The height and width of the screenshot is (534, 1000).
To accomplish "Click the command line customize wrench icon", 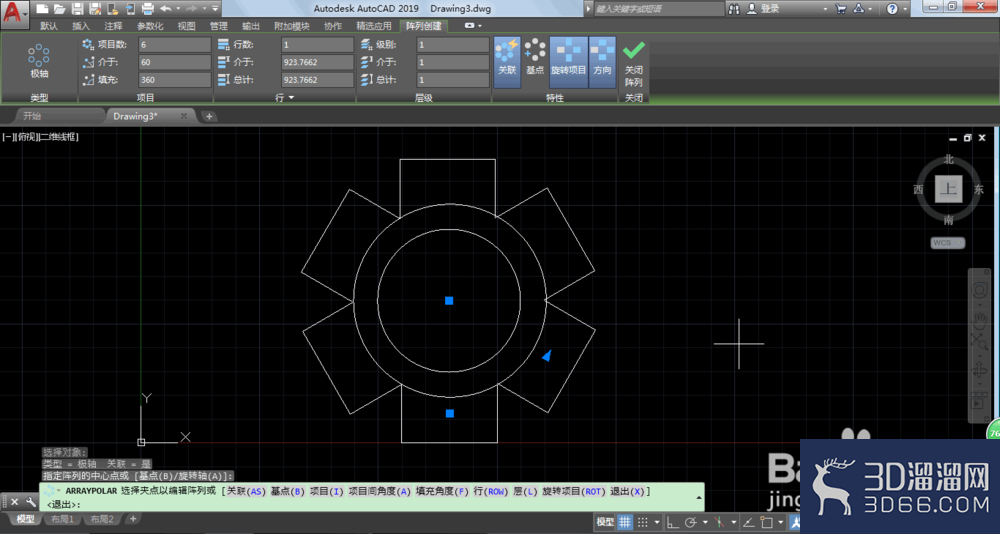I will [31, 502].
